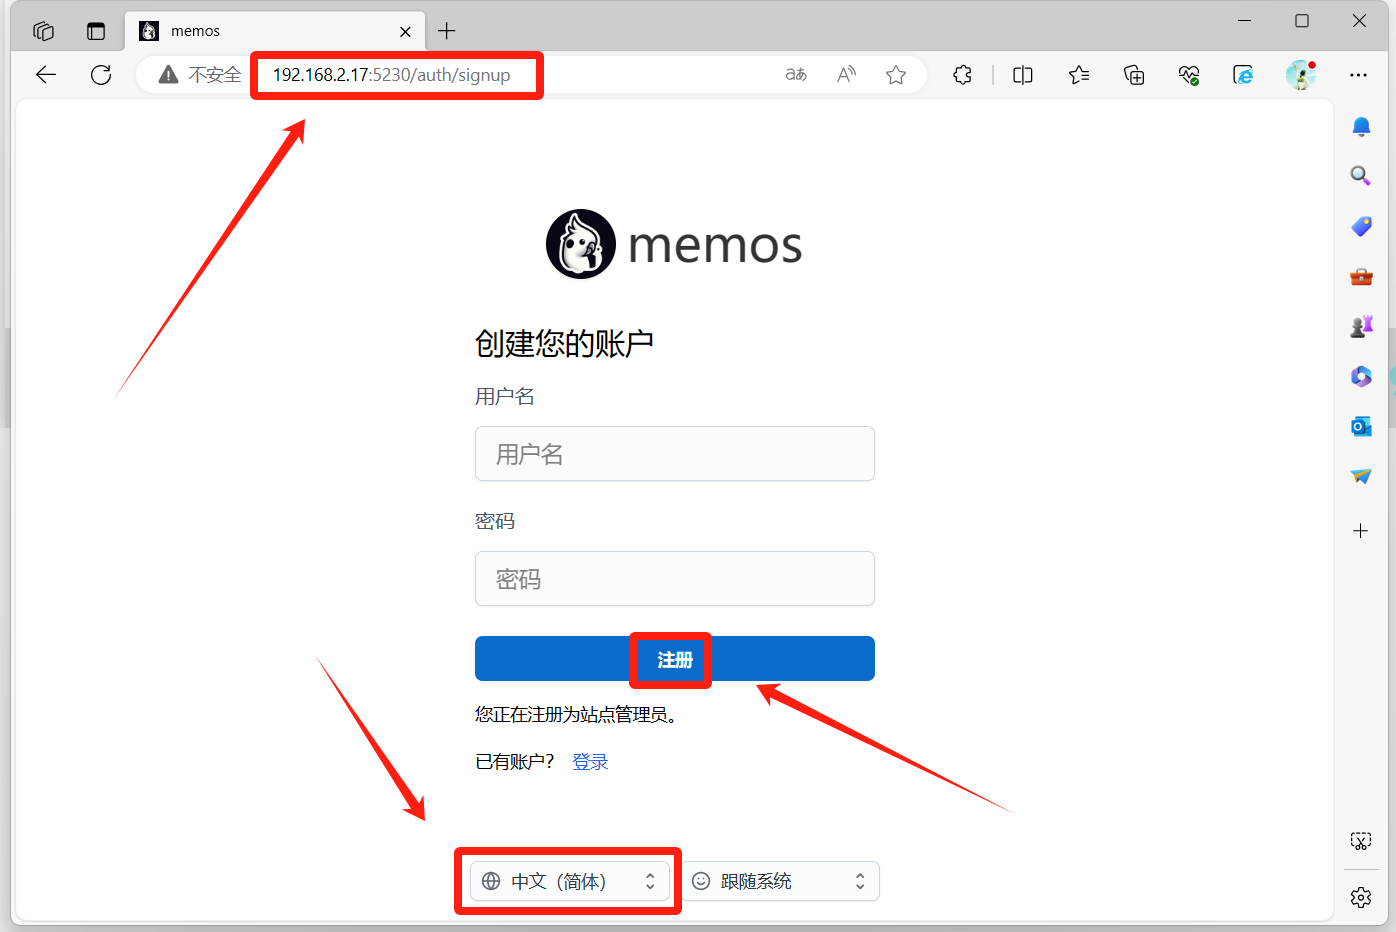
Task: Go back using the back arrow
Action: pos(46,75)
